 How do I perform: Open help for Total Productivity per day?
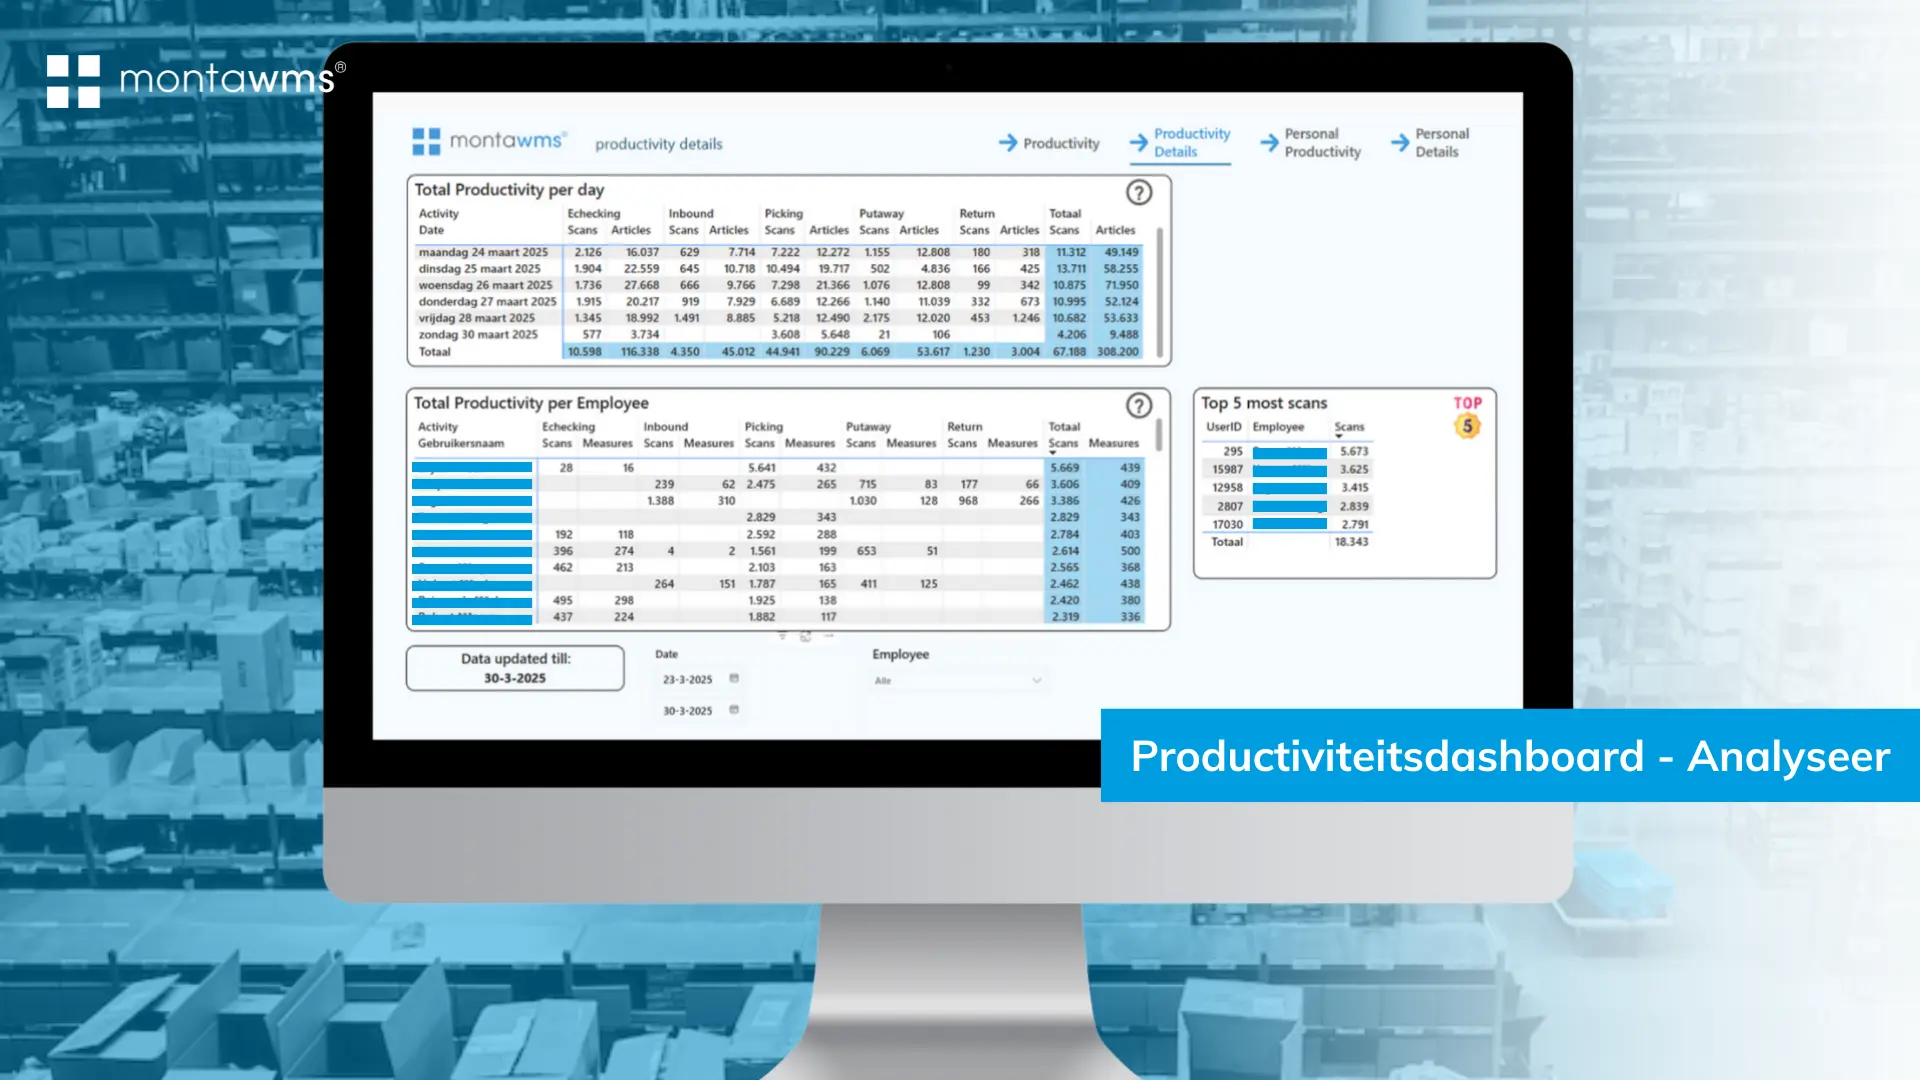pyautogui.click(x=1139, y=192)
